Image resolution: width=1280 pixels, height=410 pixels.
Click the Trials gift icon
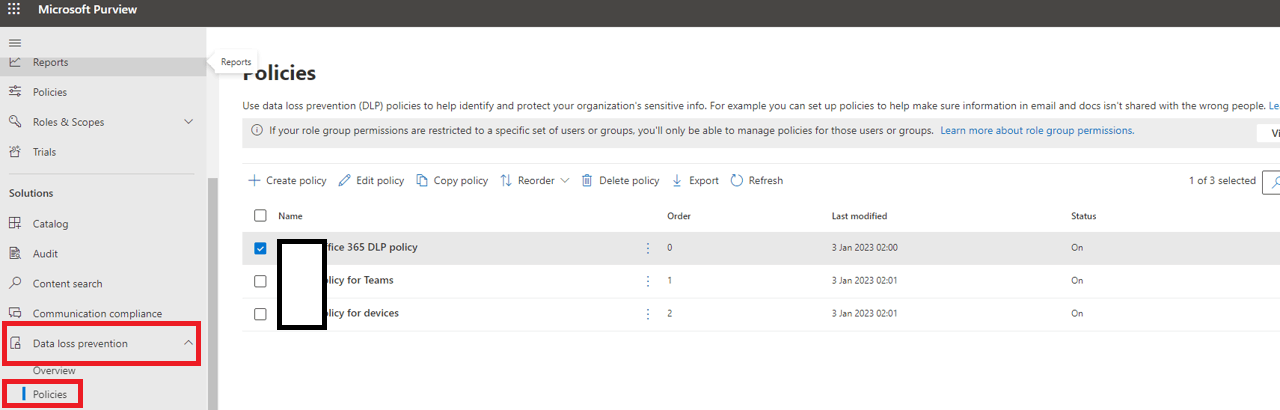pyautogui.click(x=15, y=152)
